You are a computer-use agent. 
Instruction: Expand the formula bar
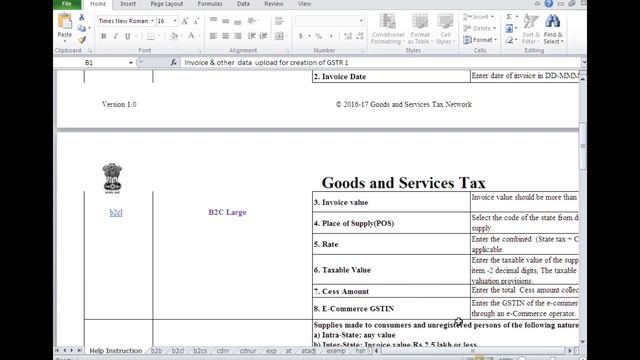click(x=584, y=62)
